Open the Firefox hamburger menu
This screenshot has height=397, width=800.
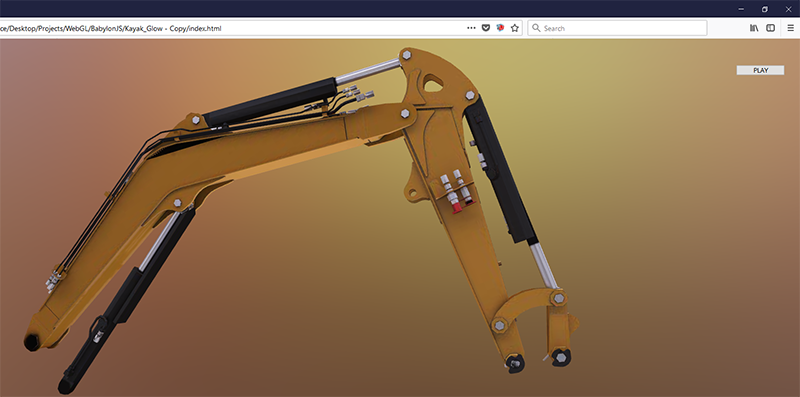(x=790, y=28)
